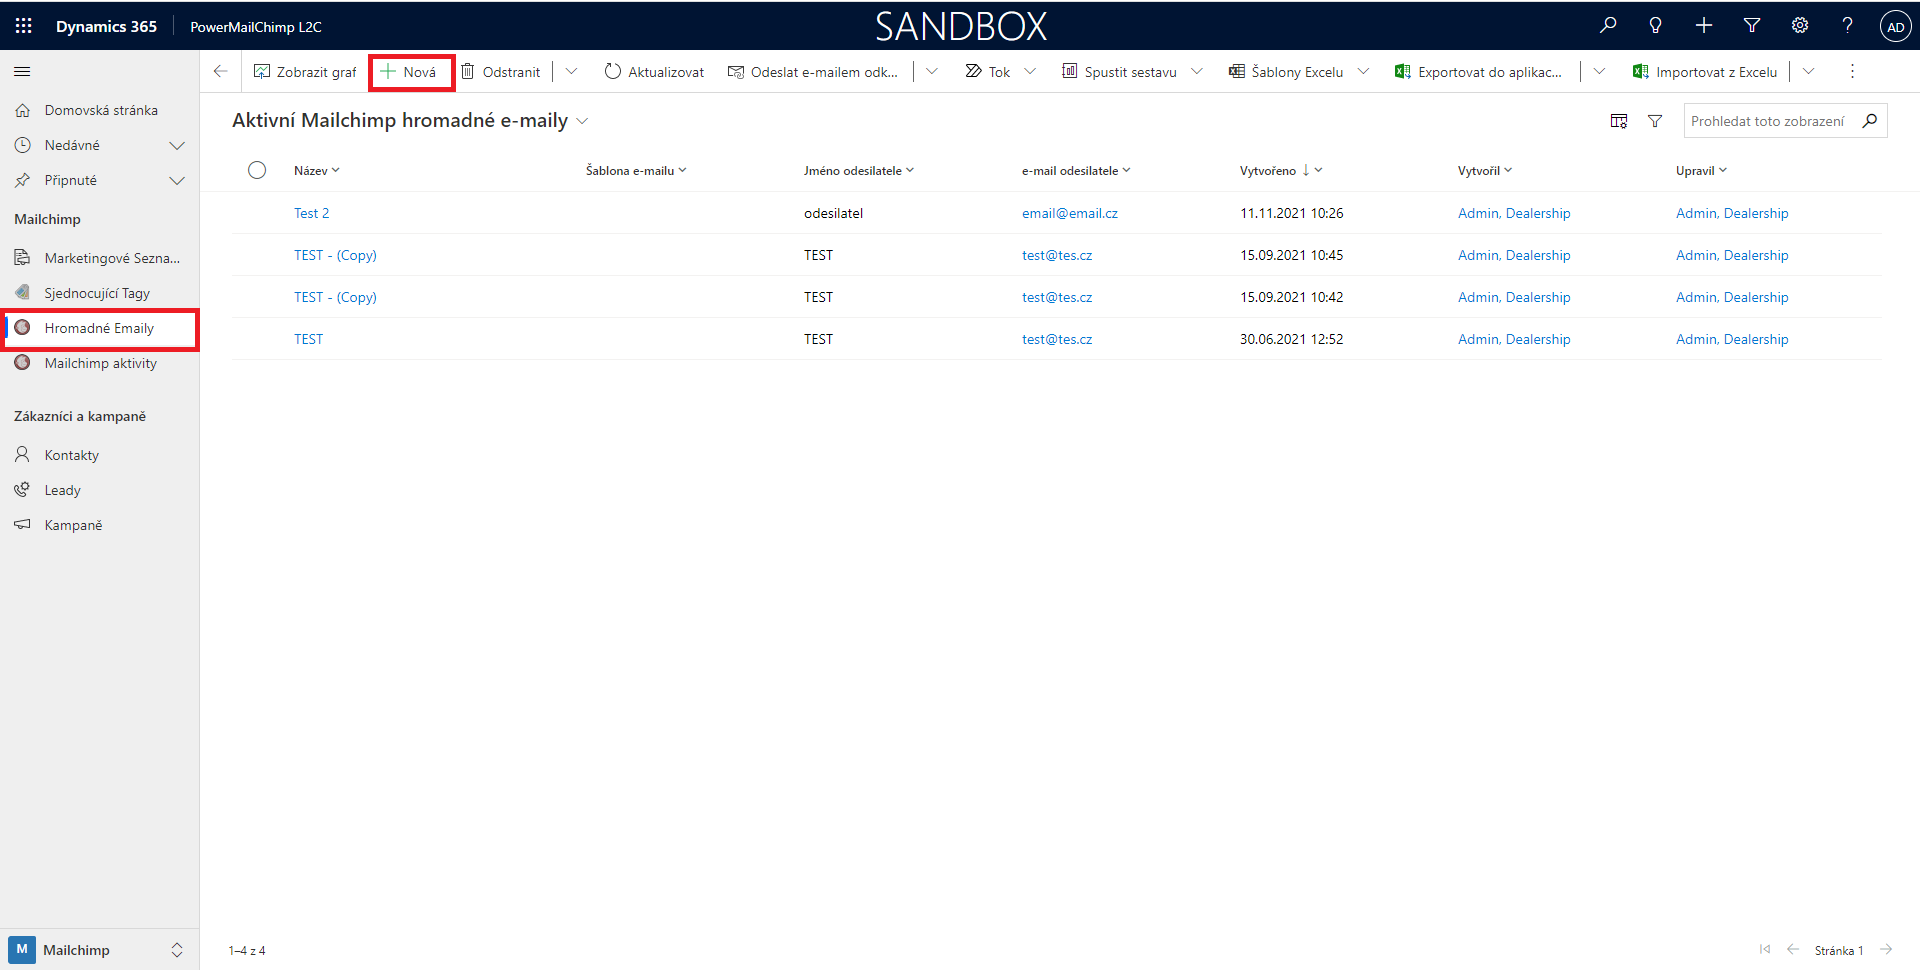Toggle the select-all rows circle

point(257,170)
